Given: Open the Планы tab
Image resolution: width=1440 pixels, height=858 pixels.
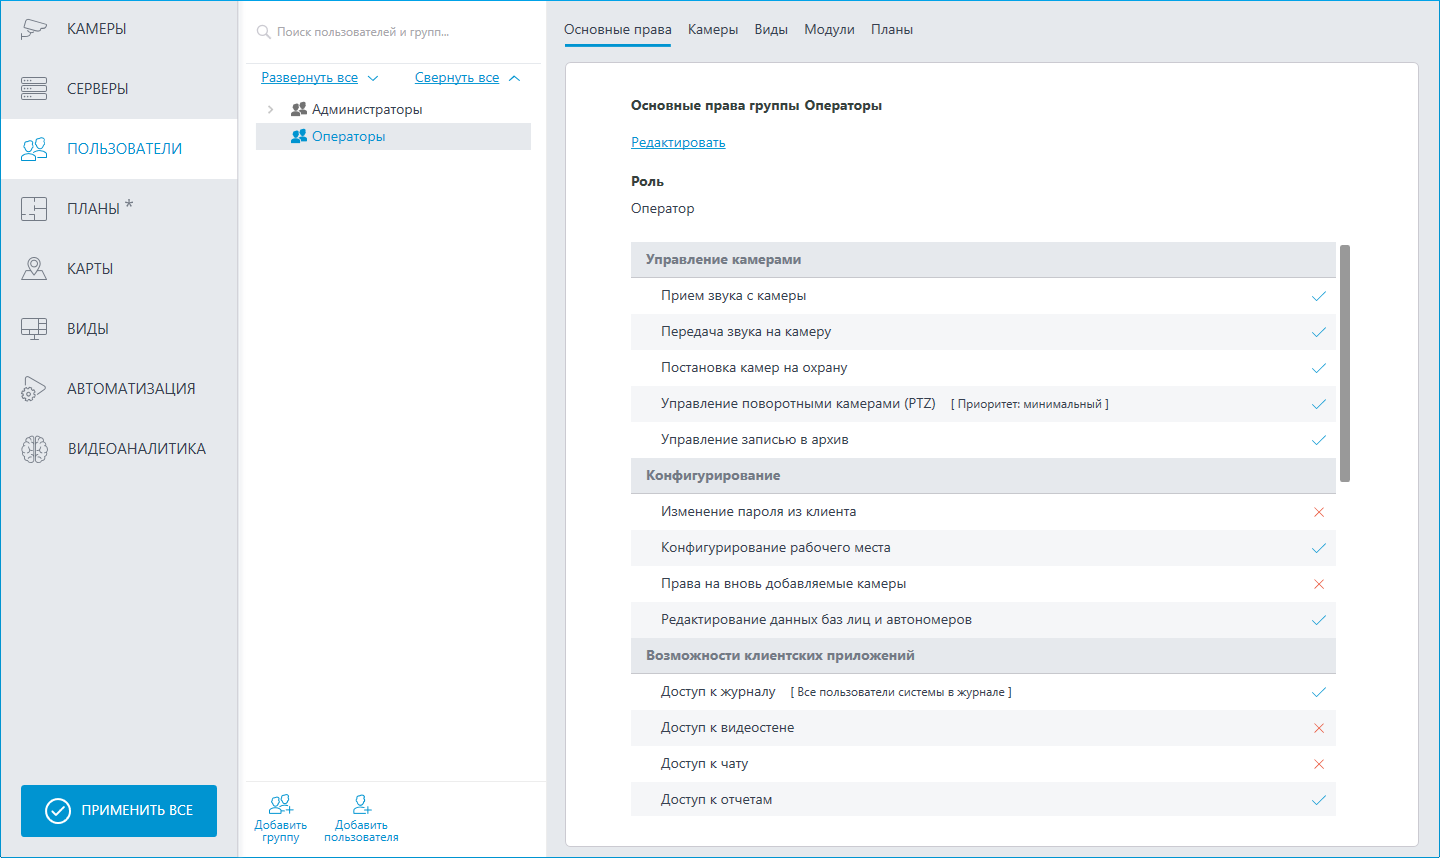Looking at the screenshot, I should point(892,30).
